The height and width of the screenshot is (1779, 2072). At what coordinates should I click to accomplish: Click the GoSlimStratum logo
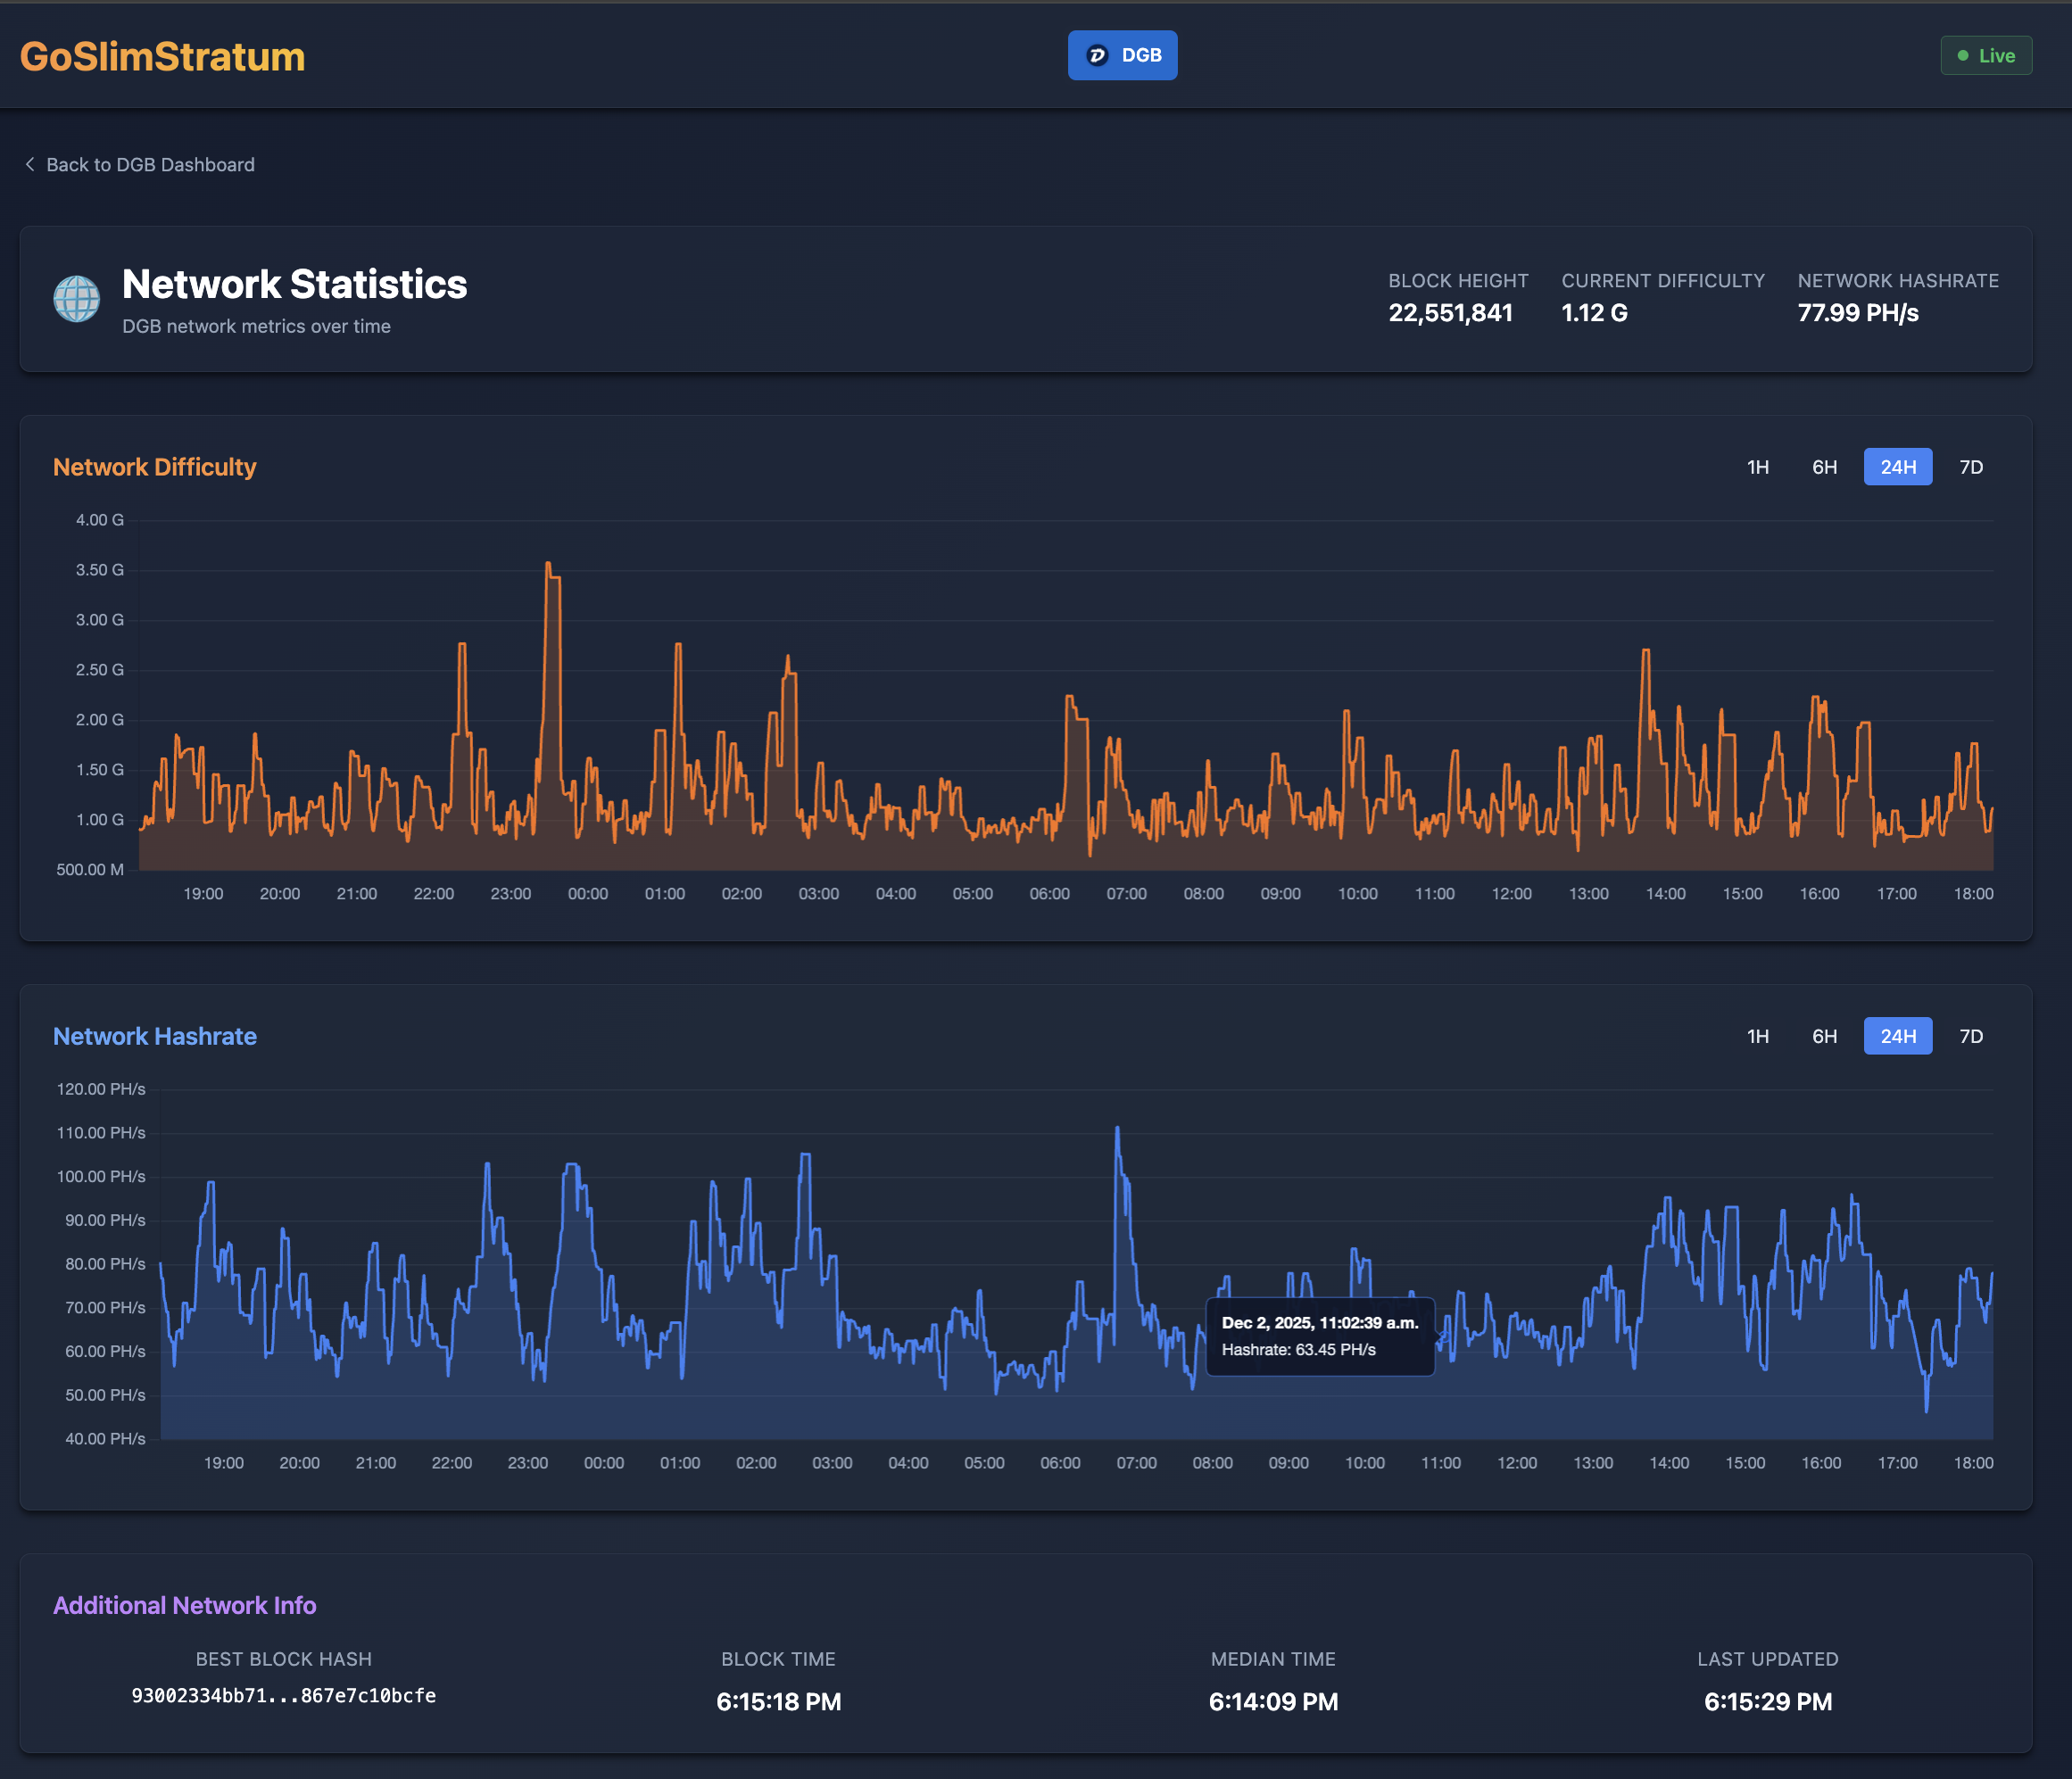pos(162,56)
